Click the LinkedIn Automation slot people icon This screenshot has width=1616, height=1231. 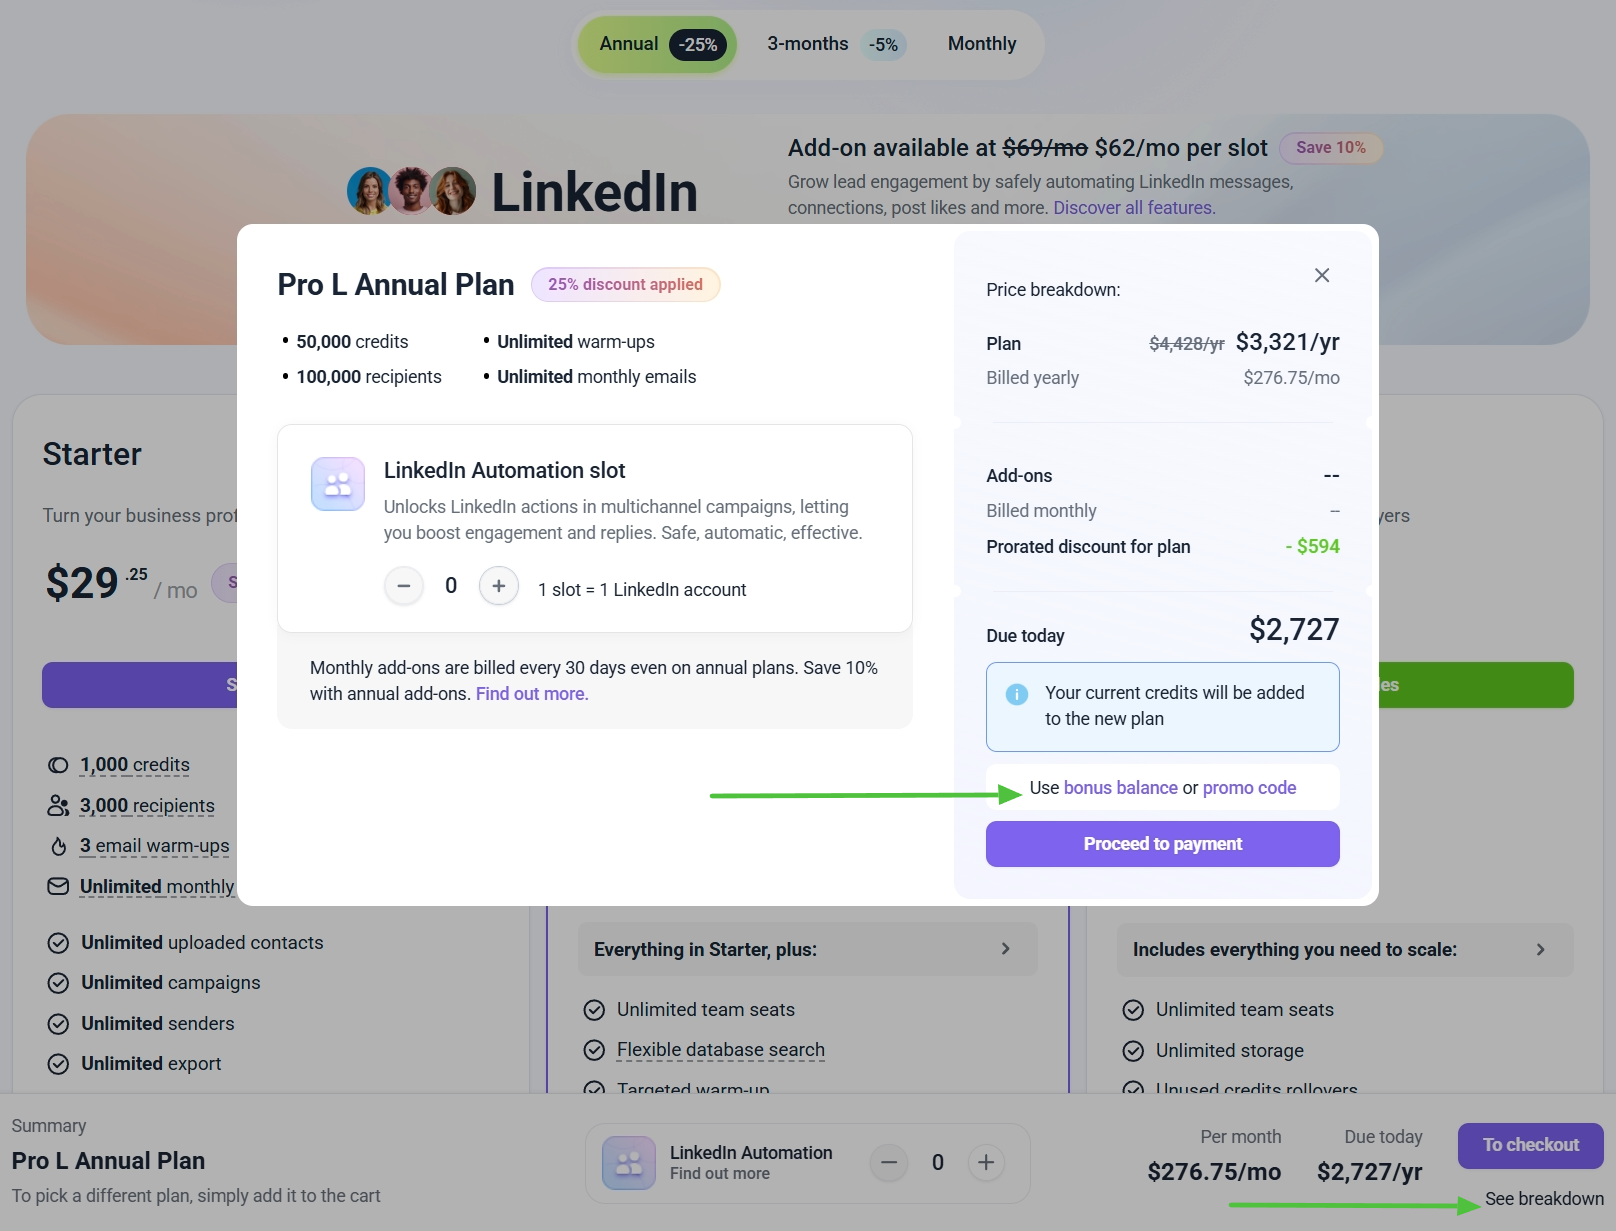click(338, 484)
